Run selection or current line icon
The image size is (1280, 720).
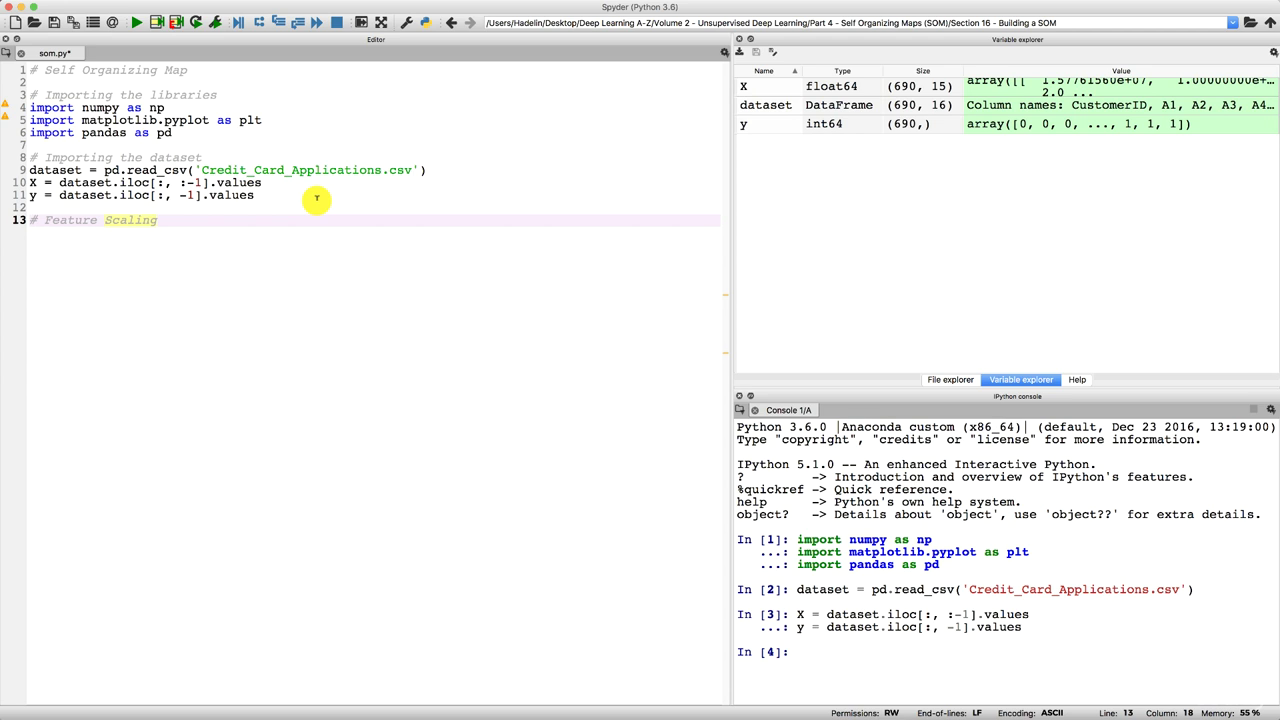(x=215, y=22)
